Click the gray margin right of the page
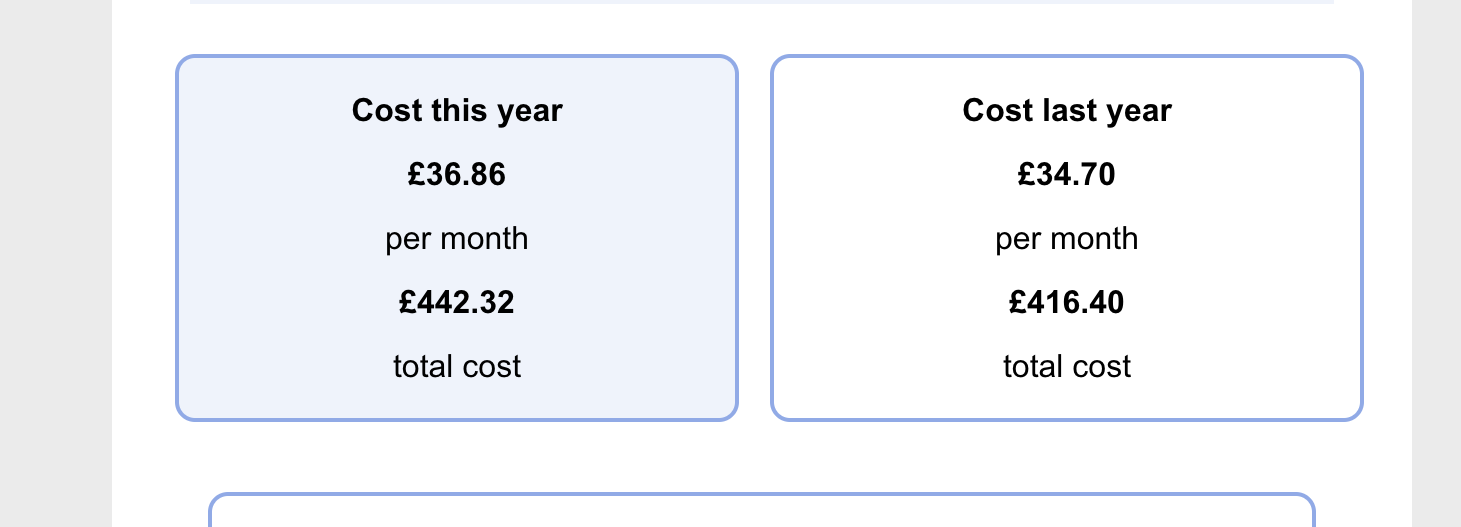The height and width of the screenshot is (527, 1461). coord(1436,260)
